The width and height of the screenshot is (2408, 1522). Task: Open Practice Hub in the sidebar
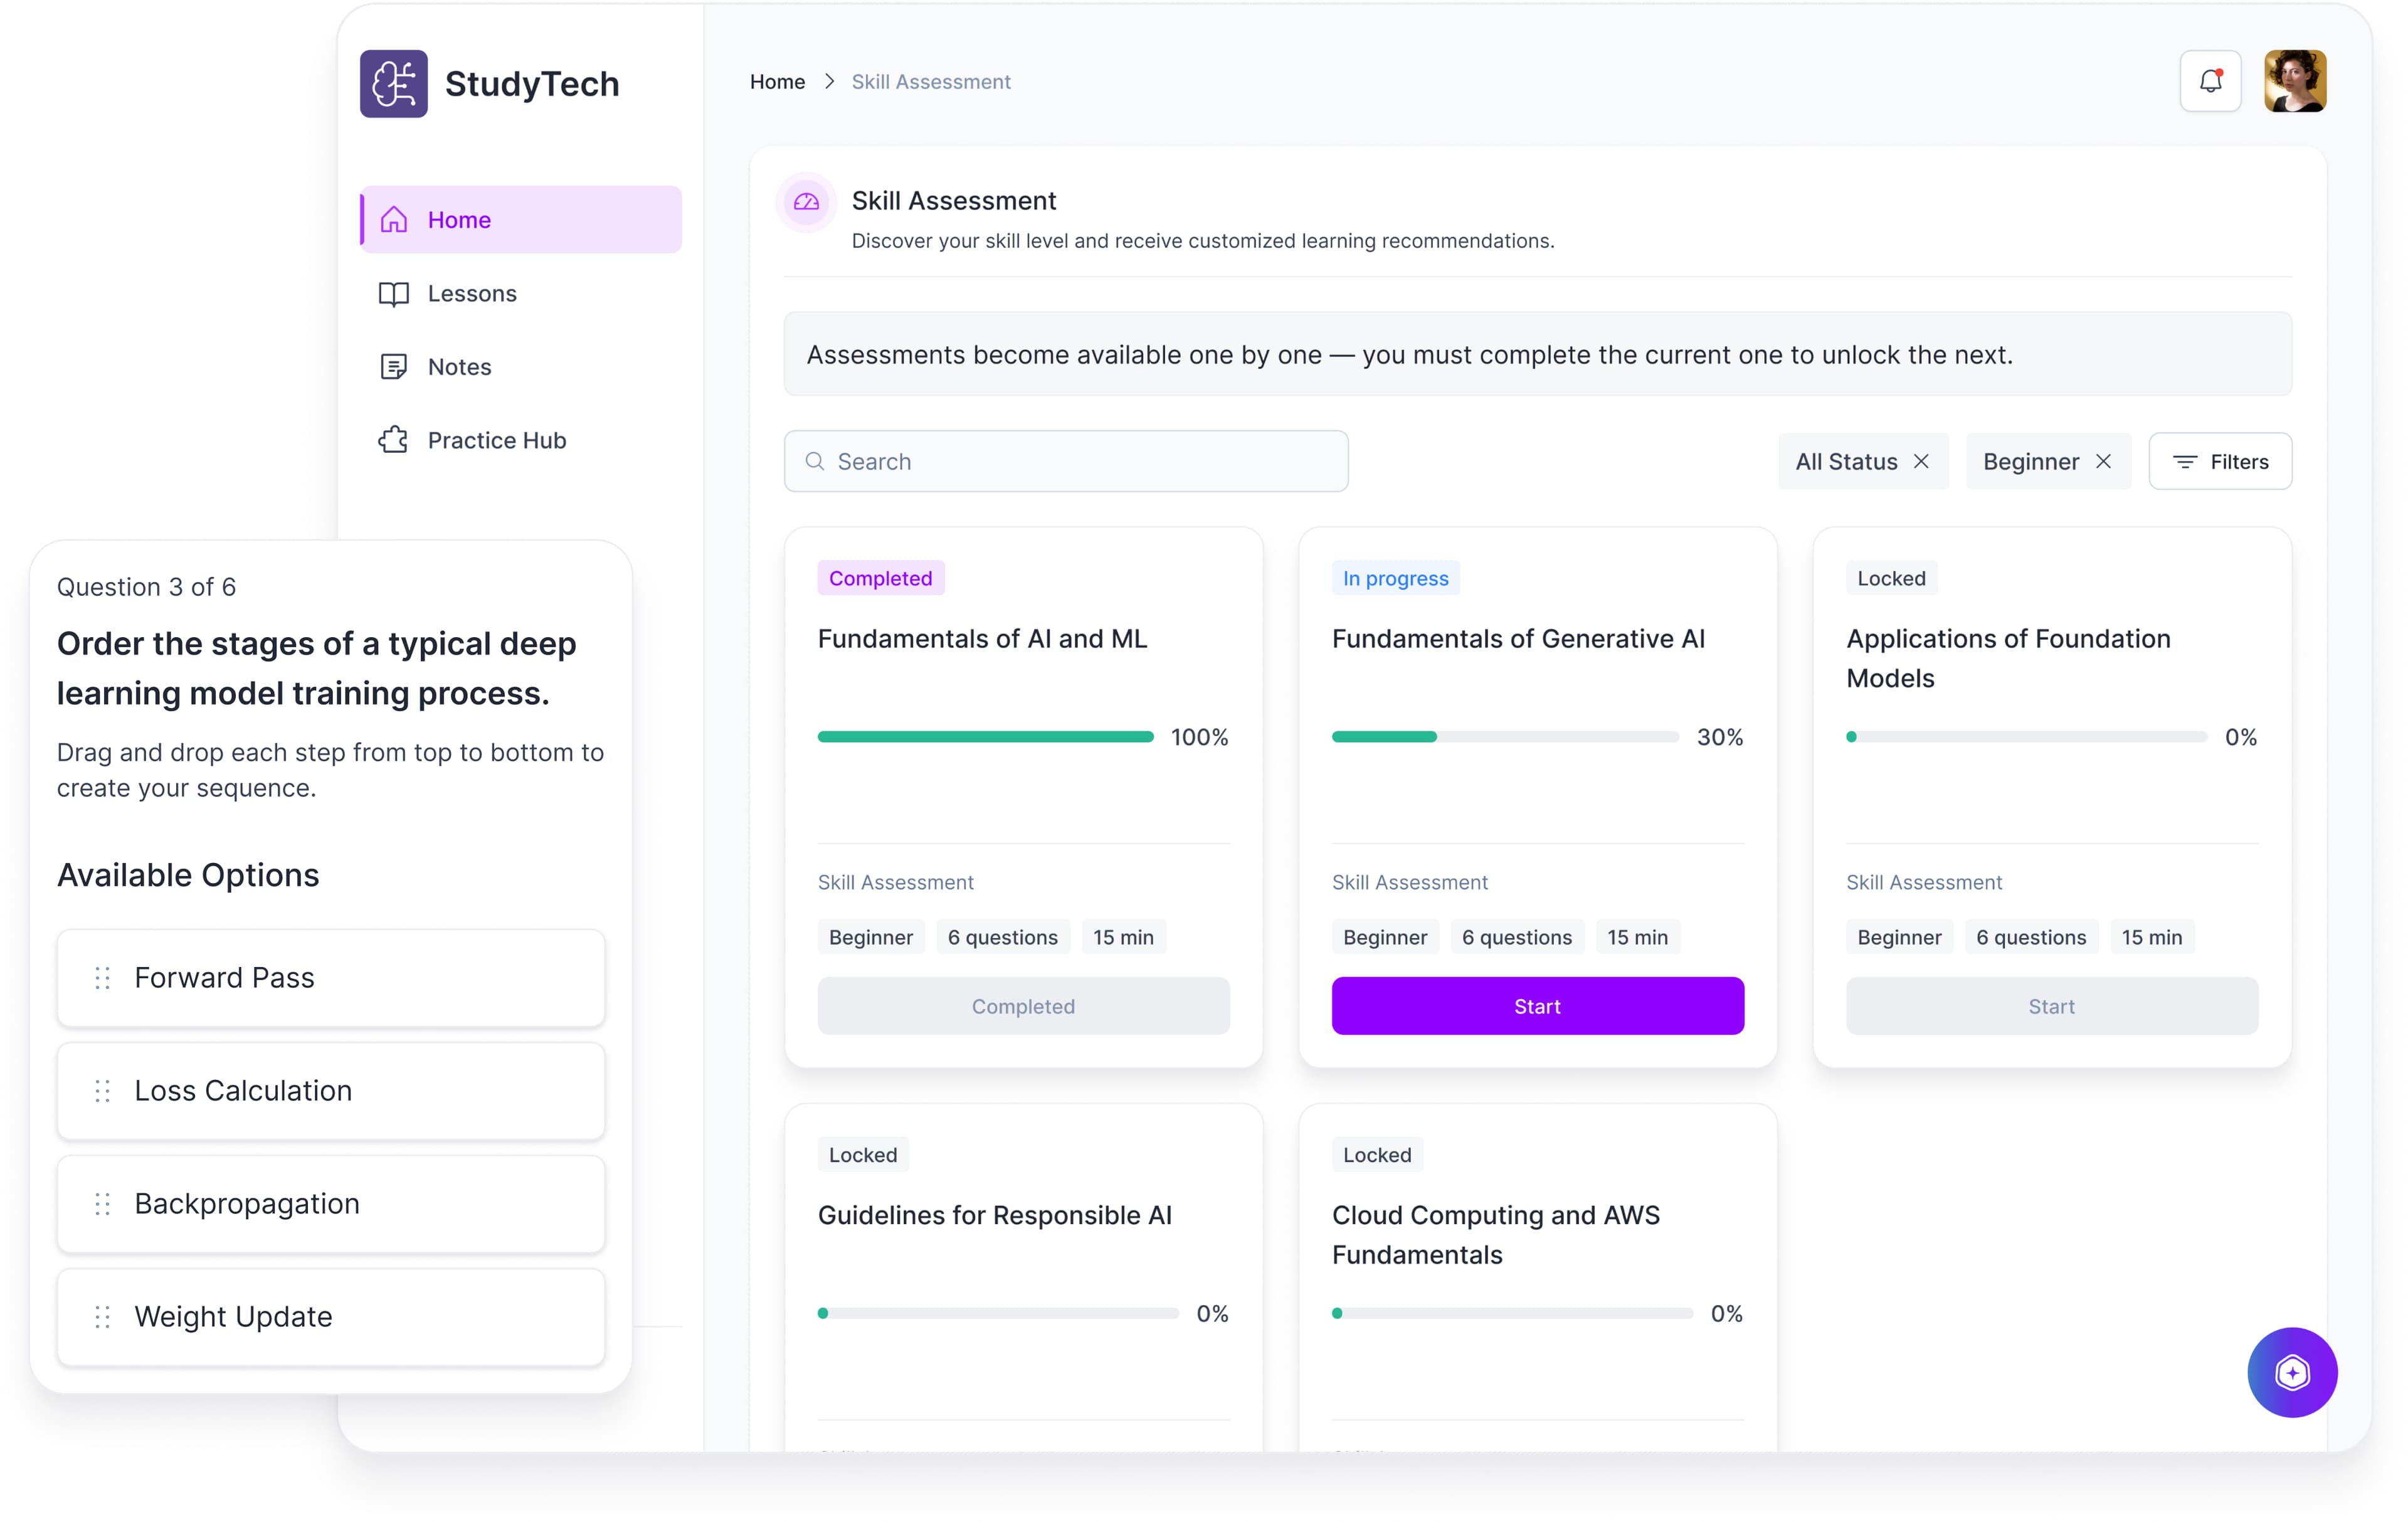click(x=521, y=440)
